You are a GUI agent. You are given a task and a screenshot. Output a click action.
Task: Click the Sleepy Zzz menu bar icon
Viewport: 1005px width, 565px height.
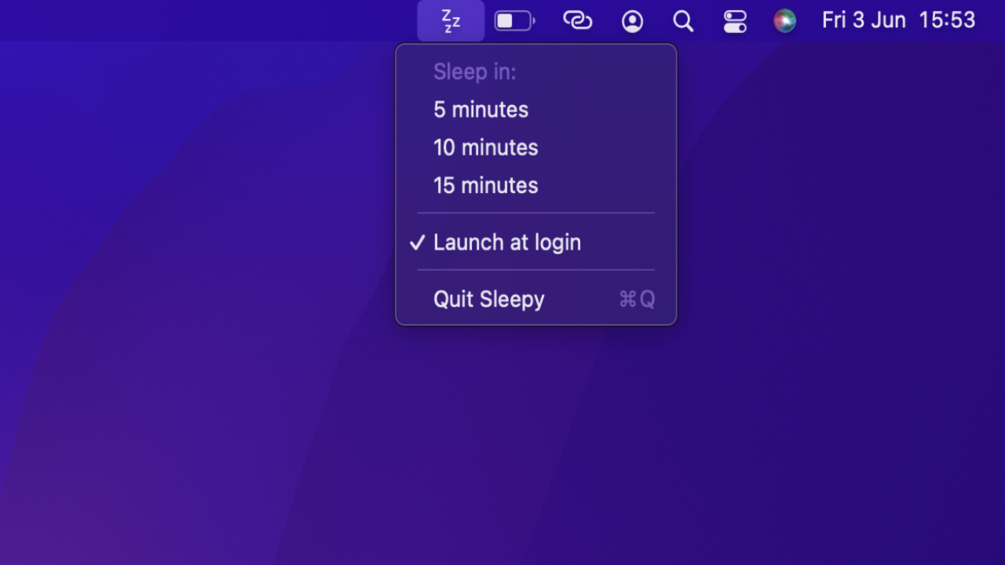[451, 21]
